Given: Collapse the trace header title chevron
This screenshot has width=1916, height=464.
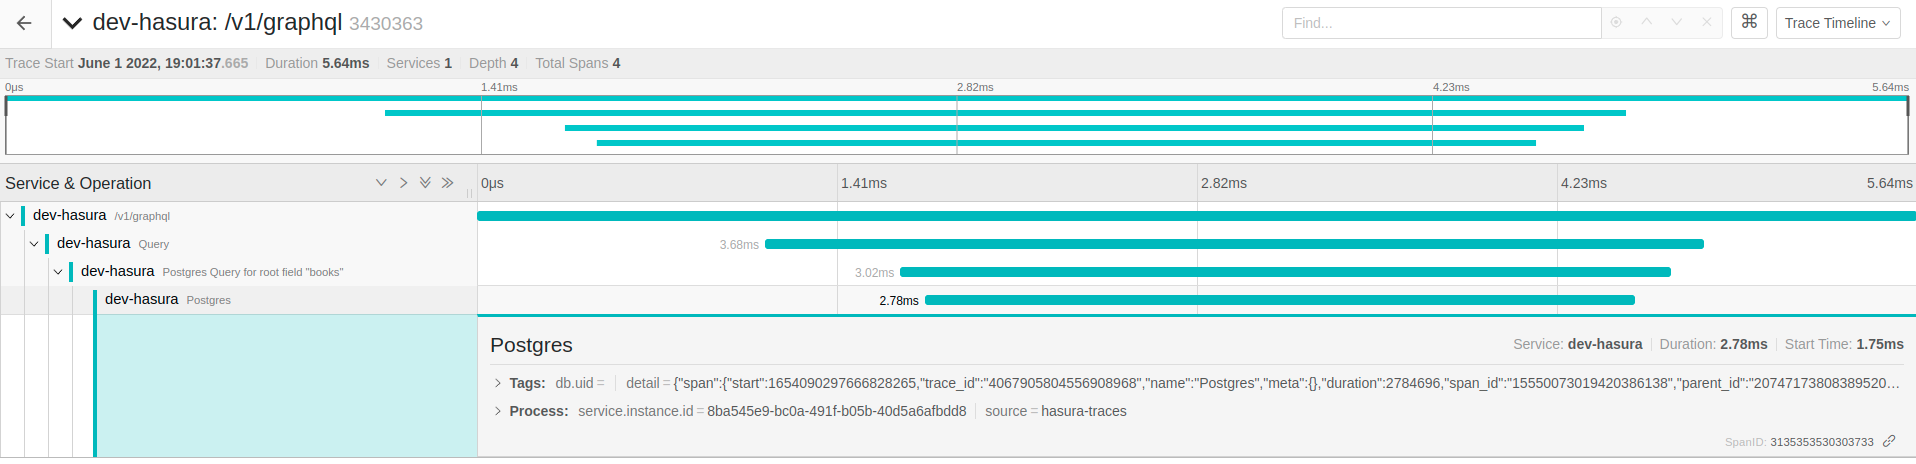Looking at the screenshot, I should 72,23.
